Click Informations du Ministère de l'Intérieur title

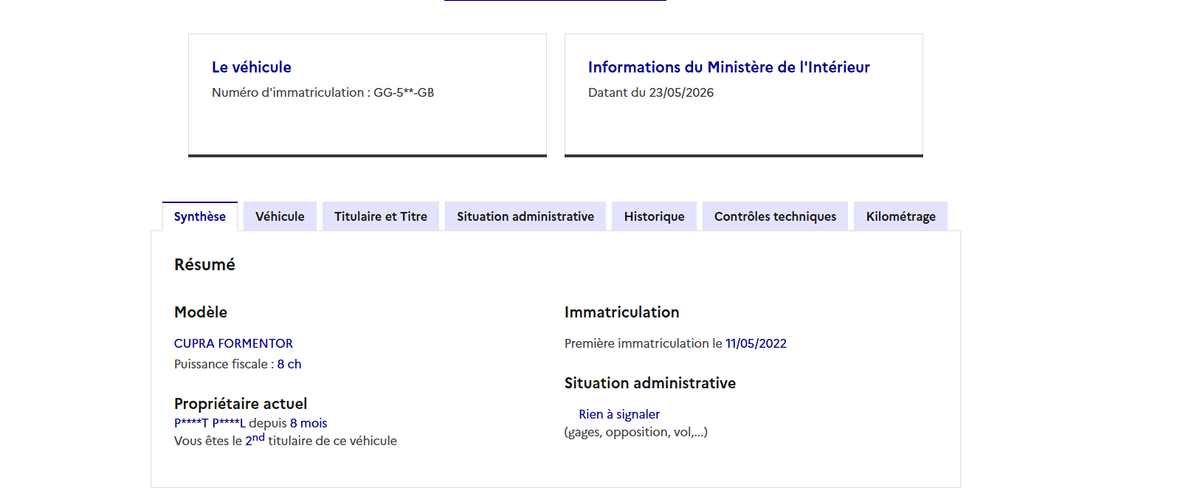729,67
